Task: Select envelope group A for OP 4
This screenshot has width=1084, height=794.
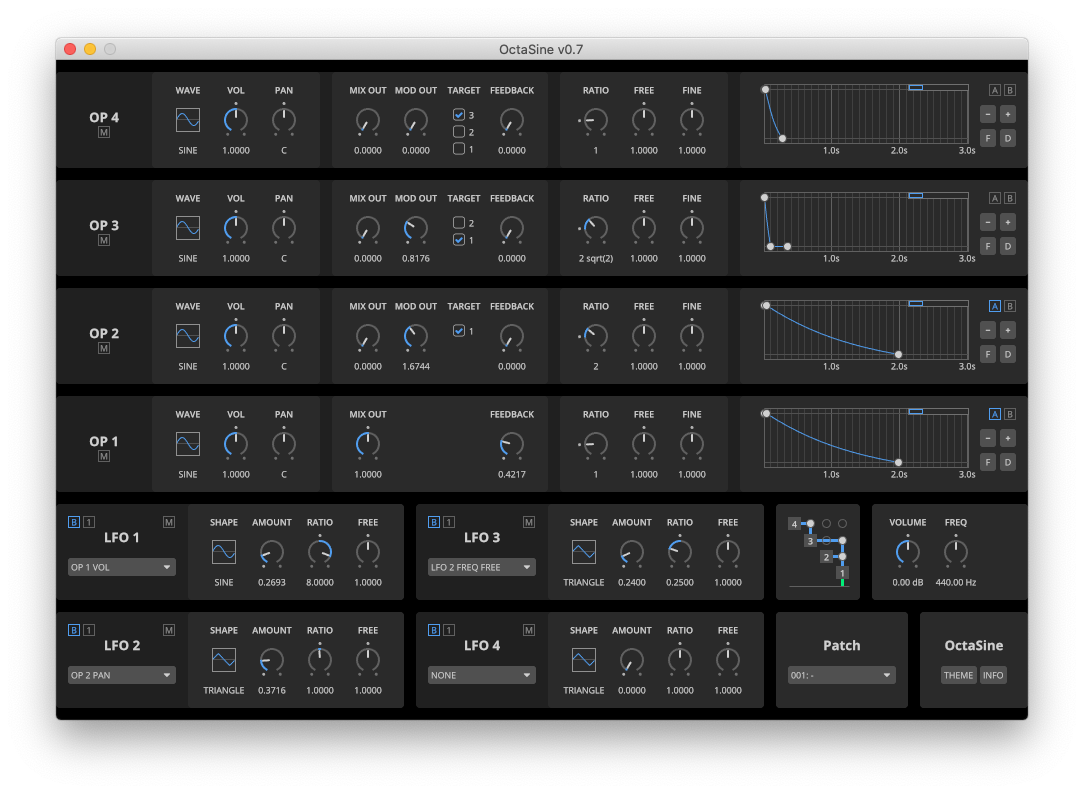Action: (x=994, y=91)
